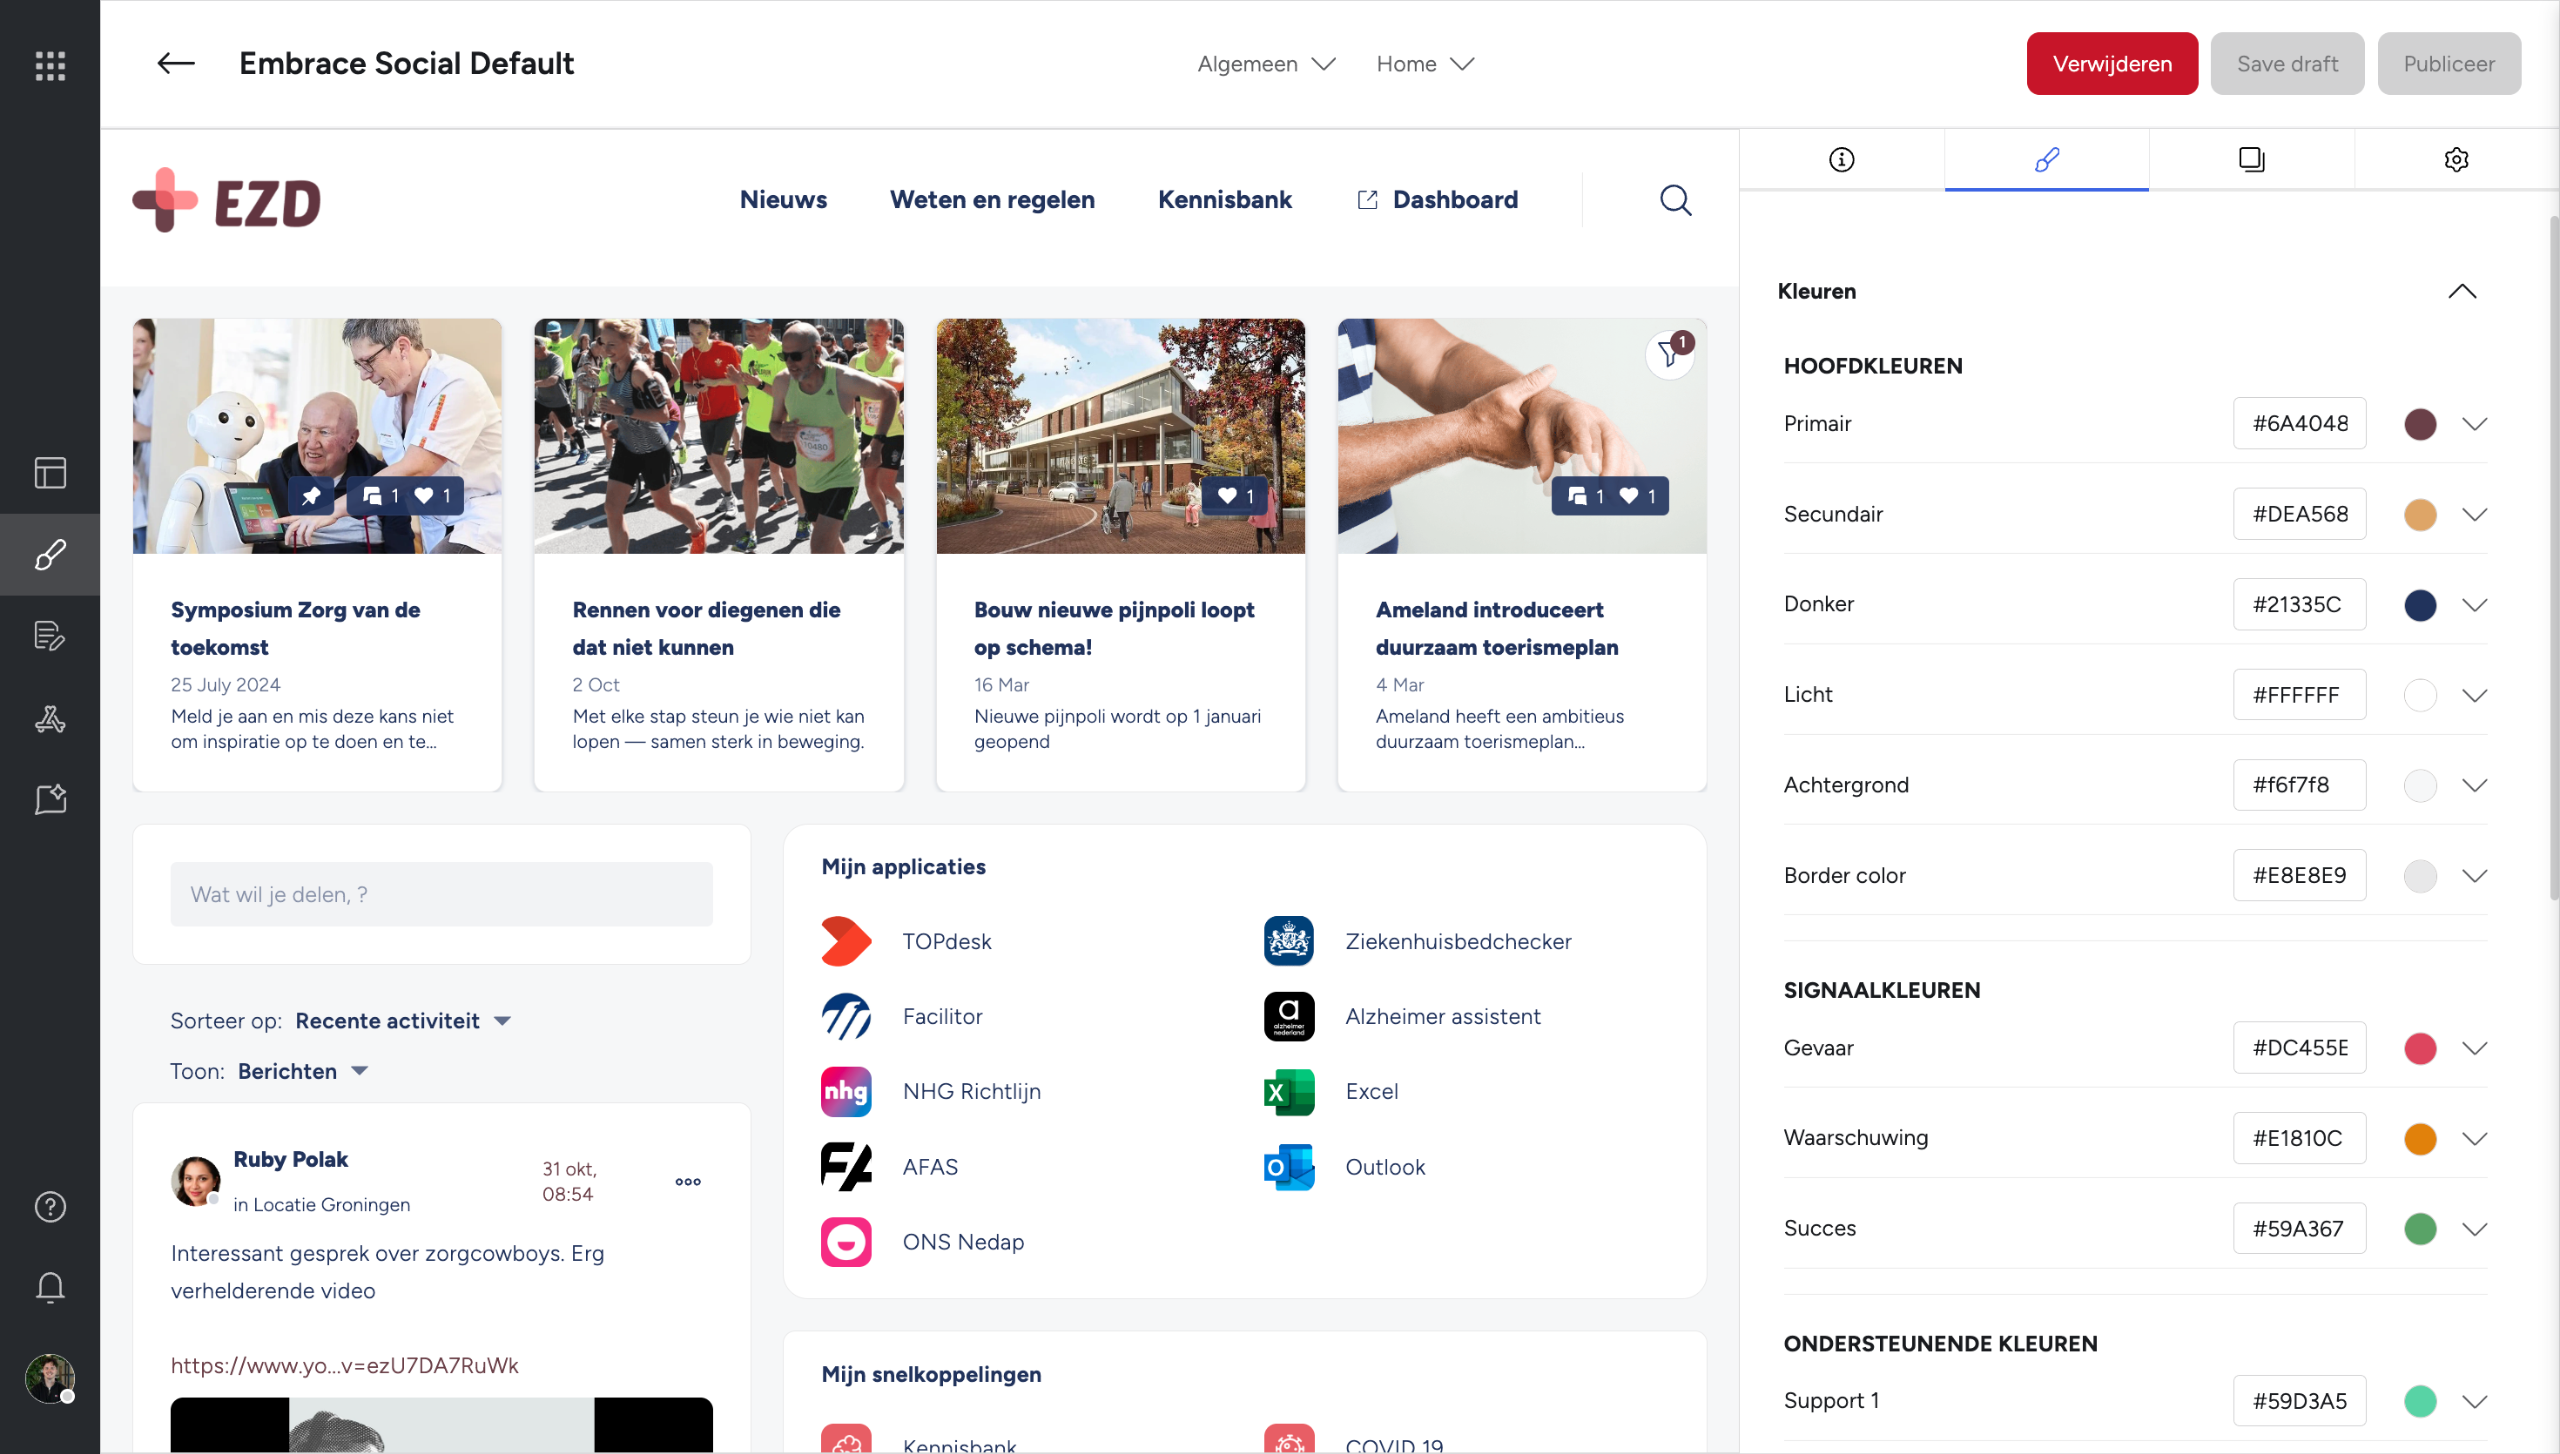
Task: Open Nieuws in preview navigation
Action: pyautogui.click(x=783, y=200)
